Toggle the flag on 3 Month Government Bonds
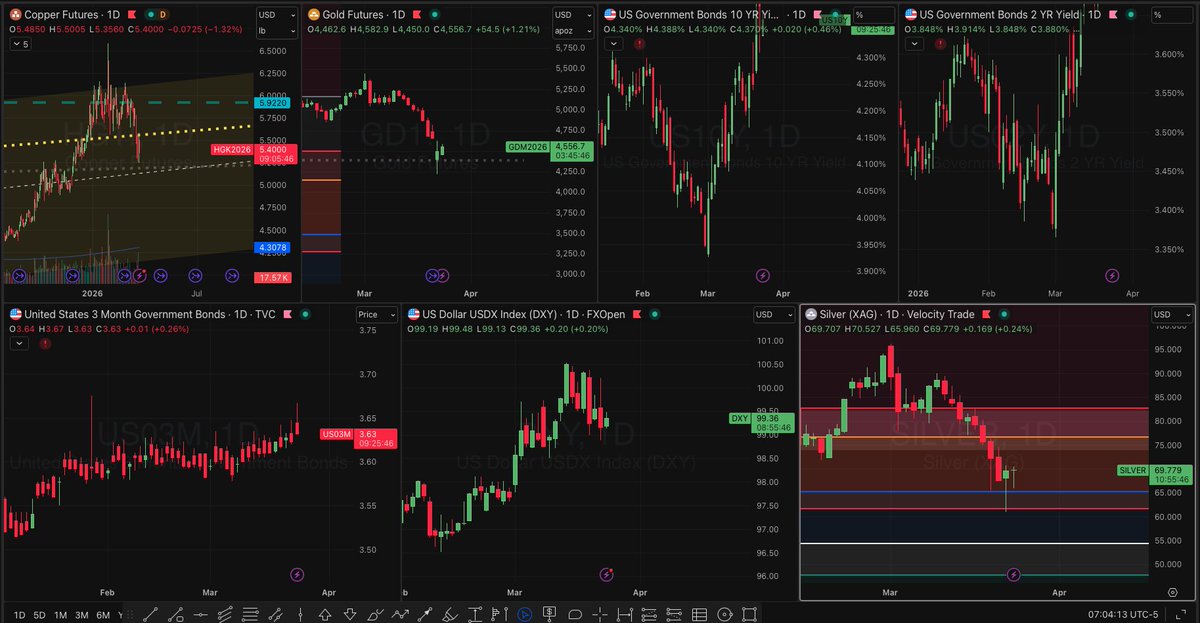 287,314
